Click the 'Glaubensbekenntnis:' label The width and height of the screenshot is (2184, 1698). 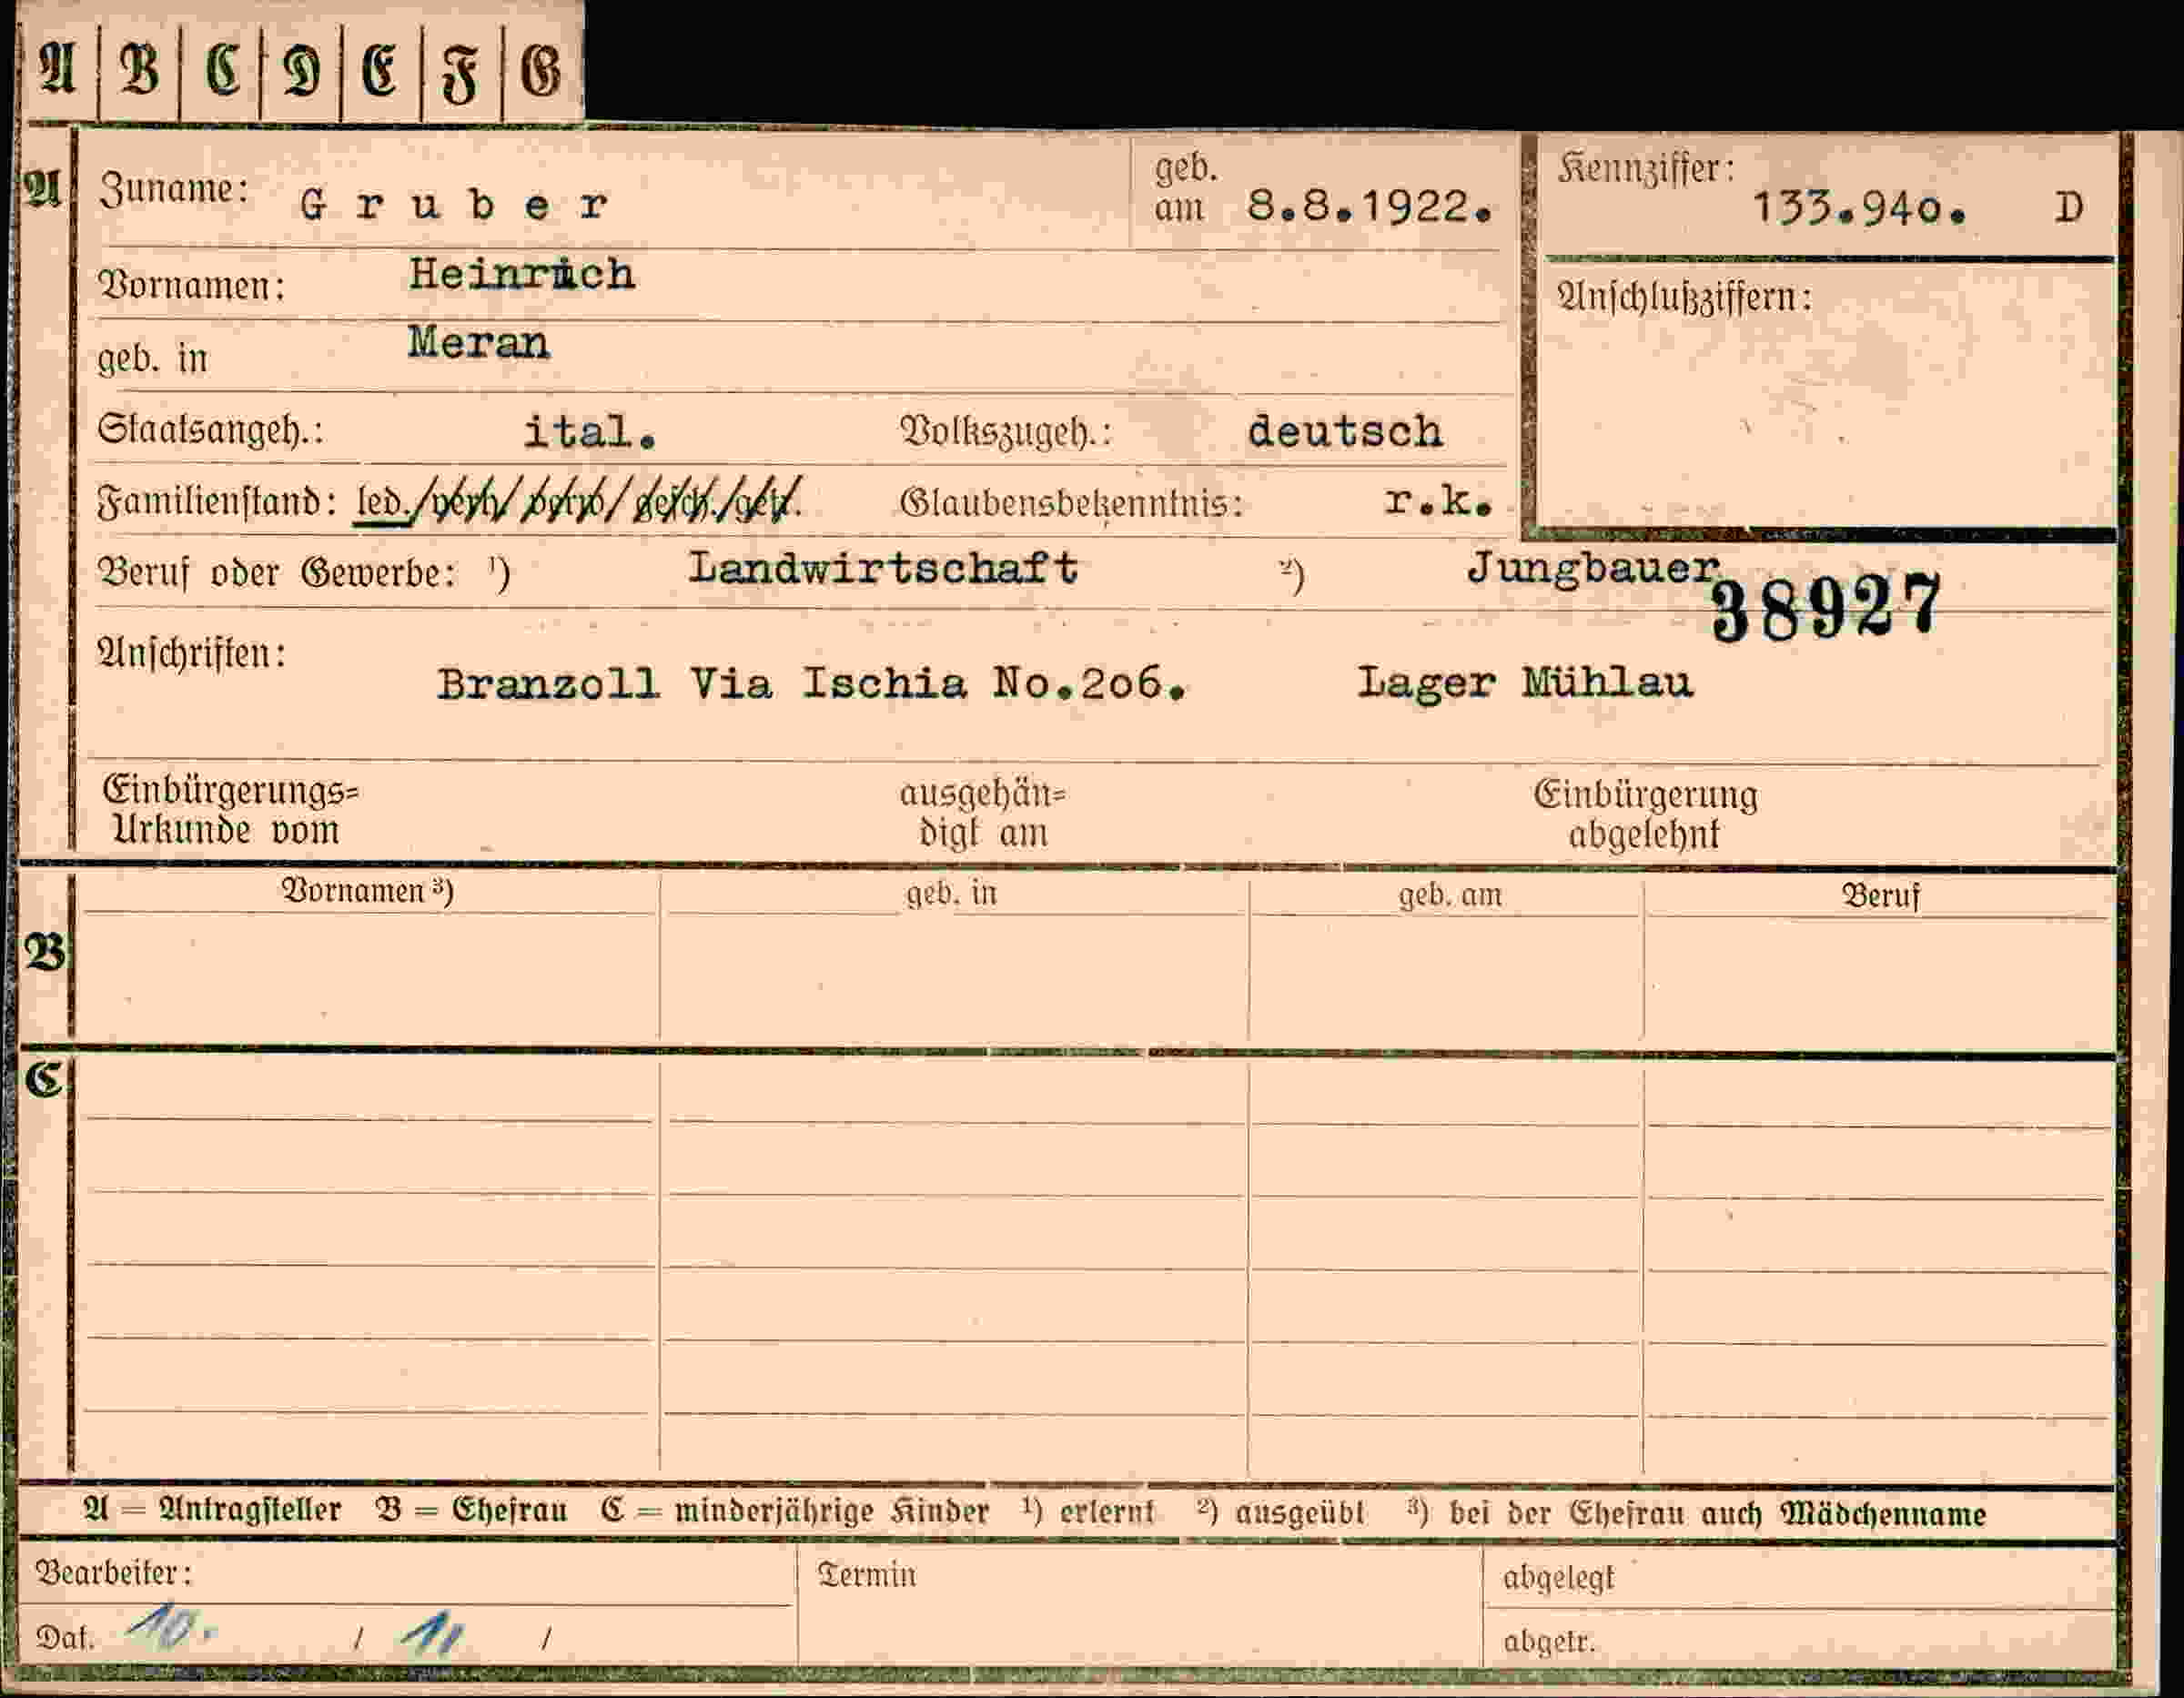coord(1071,503)
